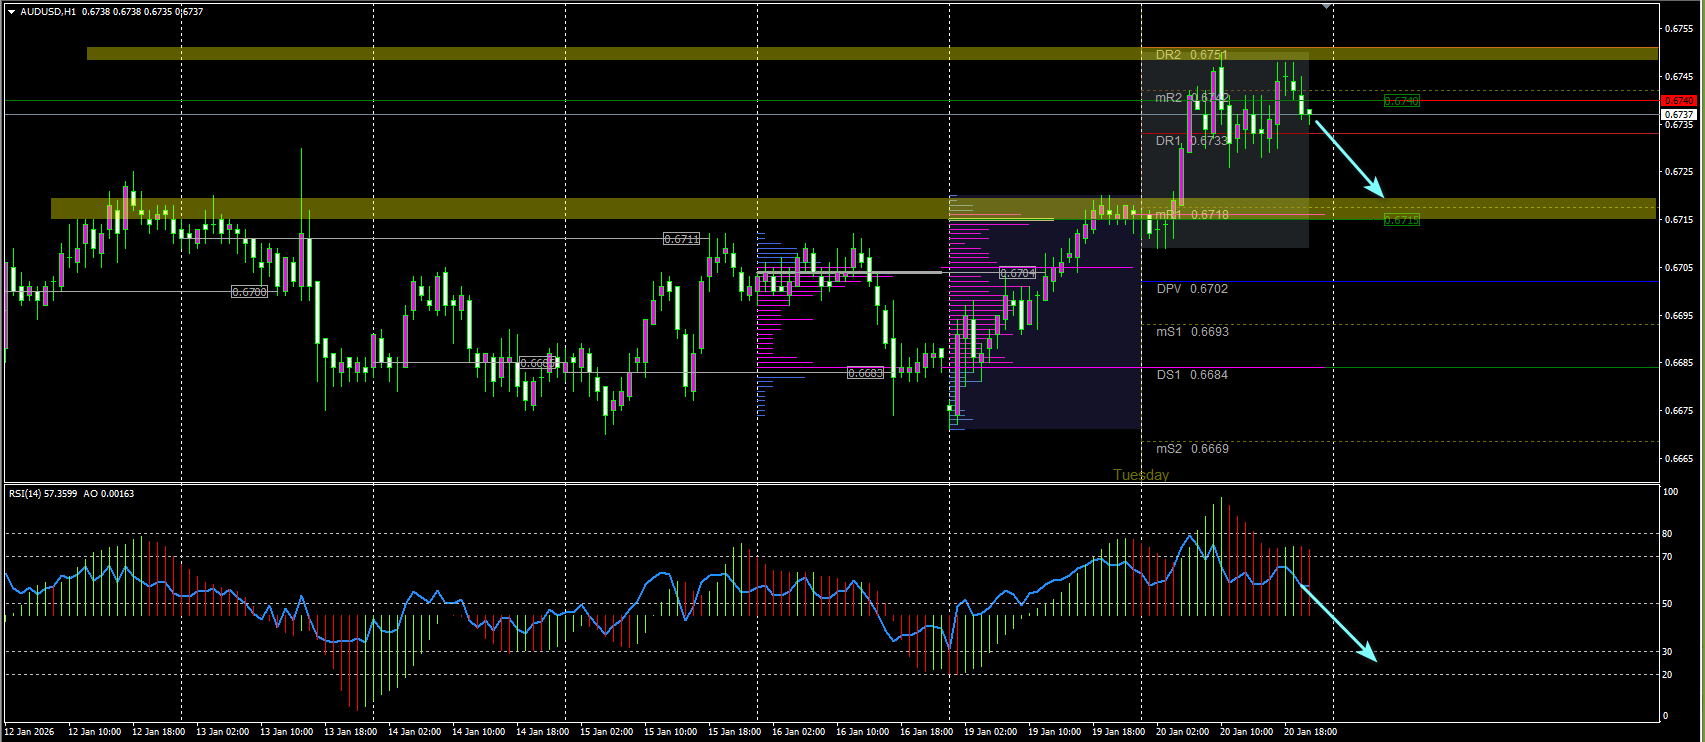The image size is (1705, 742).
Task: Select the cyan arrow in the RSI window
Action: [1337, 622]
